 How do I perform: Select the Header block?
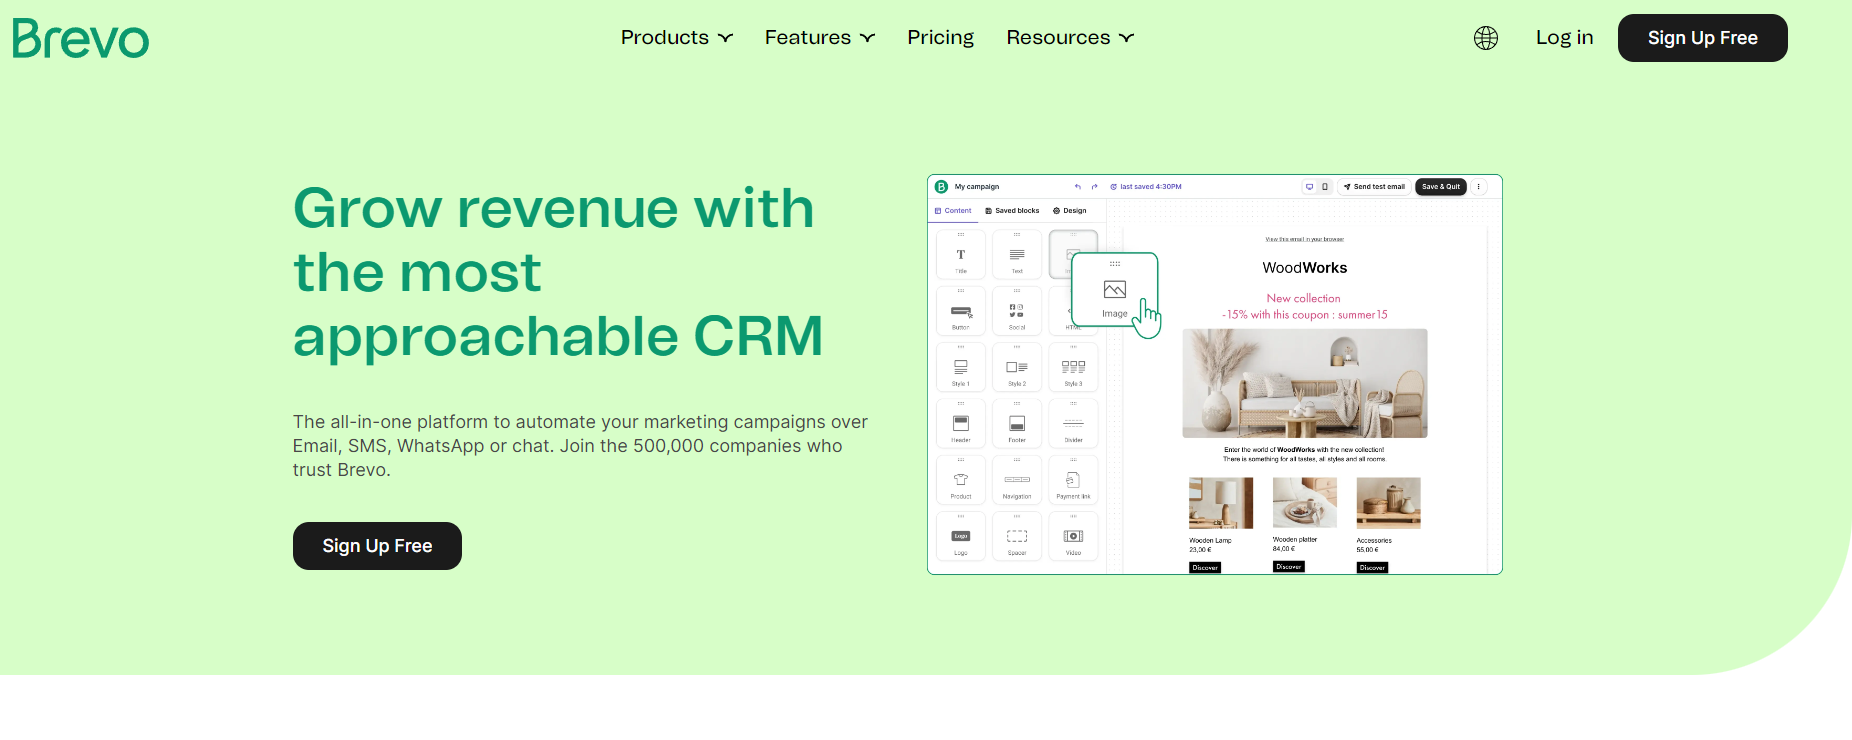[961, 423]
